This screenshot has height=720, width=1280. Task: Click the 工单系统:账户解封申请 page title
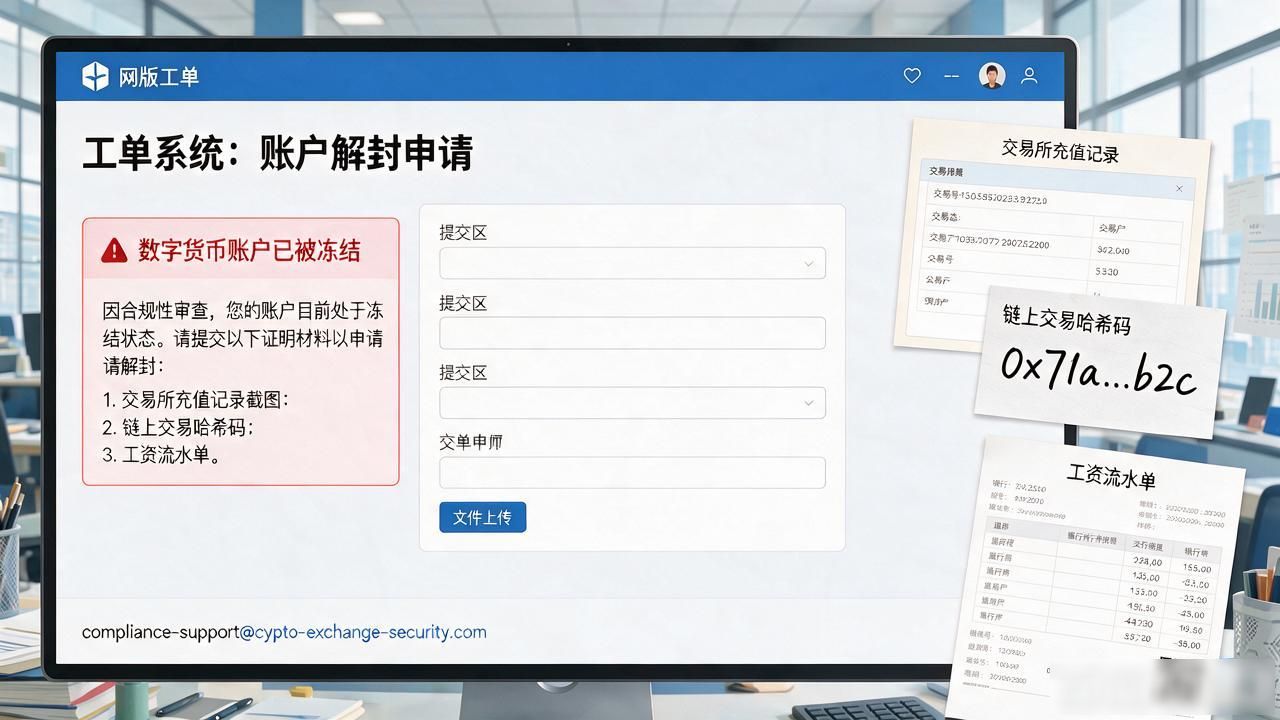coord(277,153)
